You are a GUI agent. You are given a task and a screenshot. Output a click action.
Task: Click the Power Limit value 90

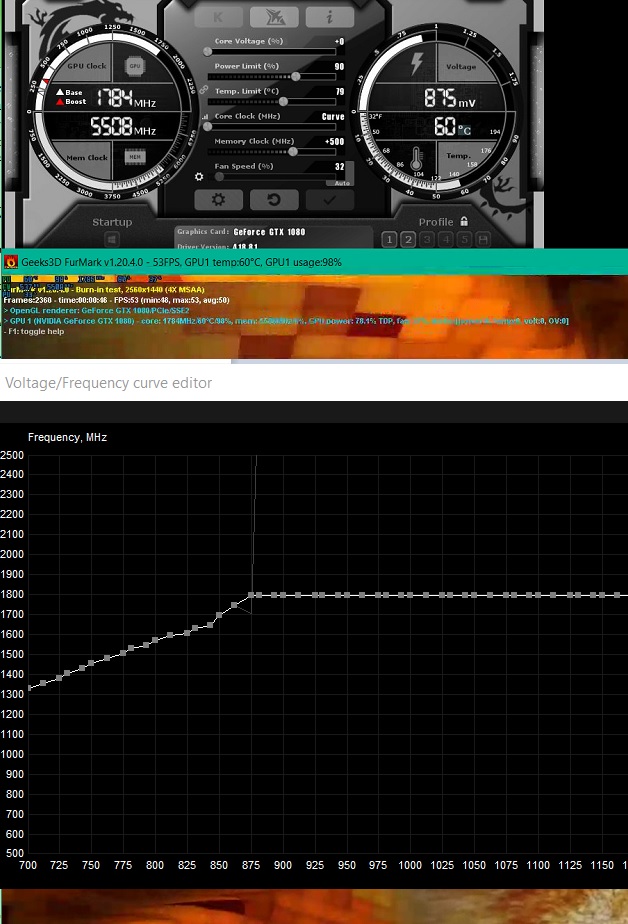pyautogui.click(x=339, y=67)
